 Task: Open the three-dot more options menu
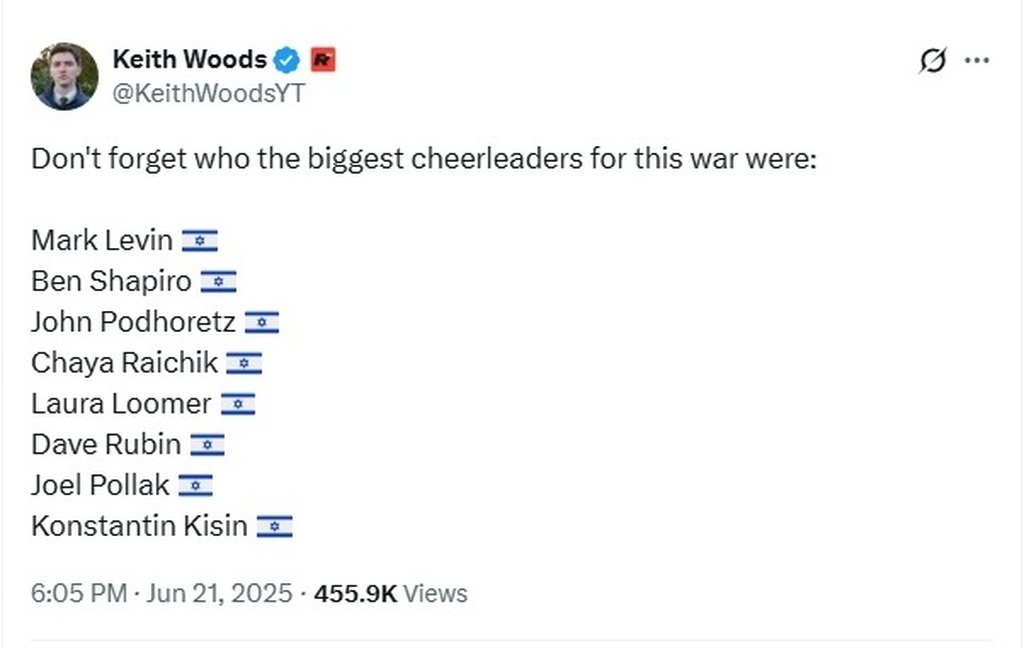coord(977,60)
